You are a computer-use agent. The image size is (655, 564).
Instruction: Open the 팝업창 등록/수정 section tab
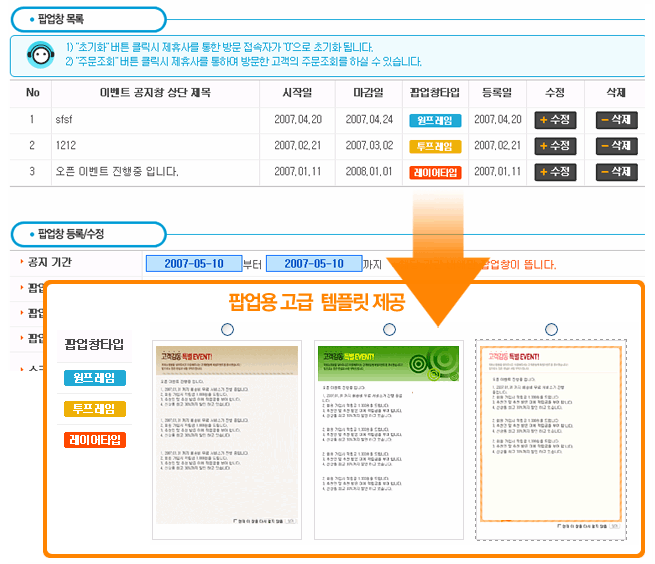pos(88,235)
